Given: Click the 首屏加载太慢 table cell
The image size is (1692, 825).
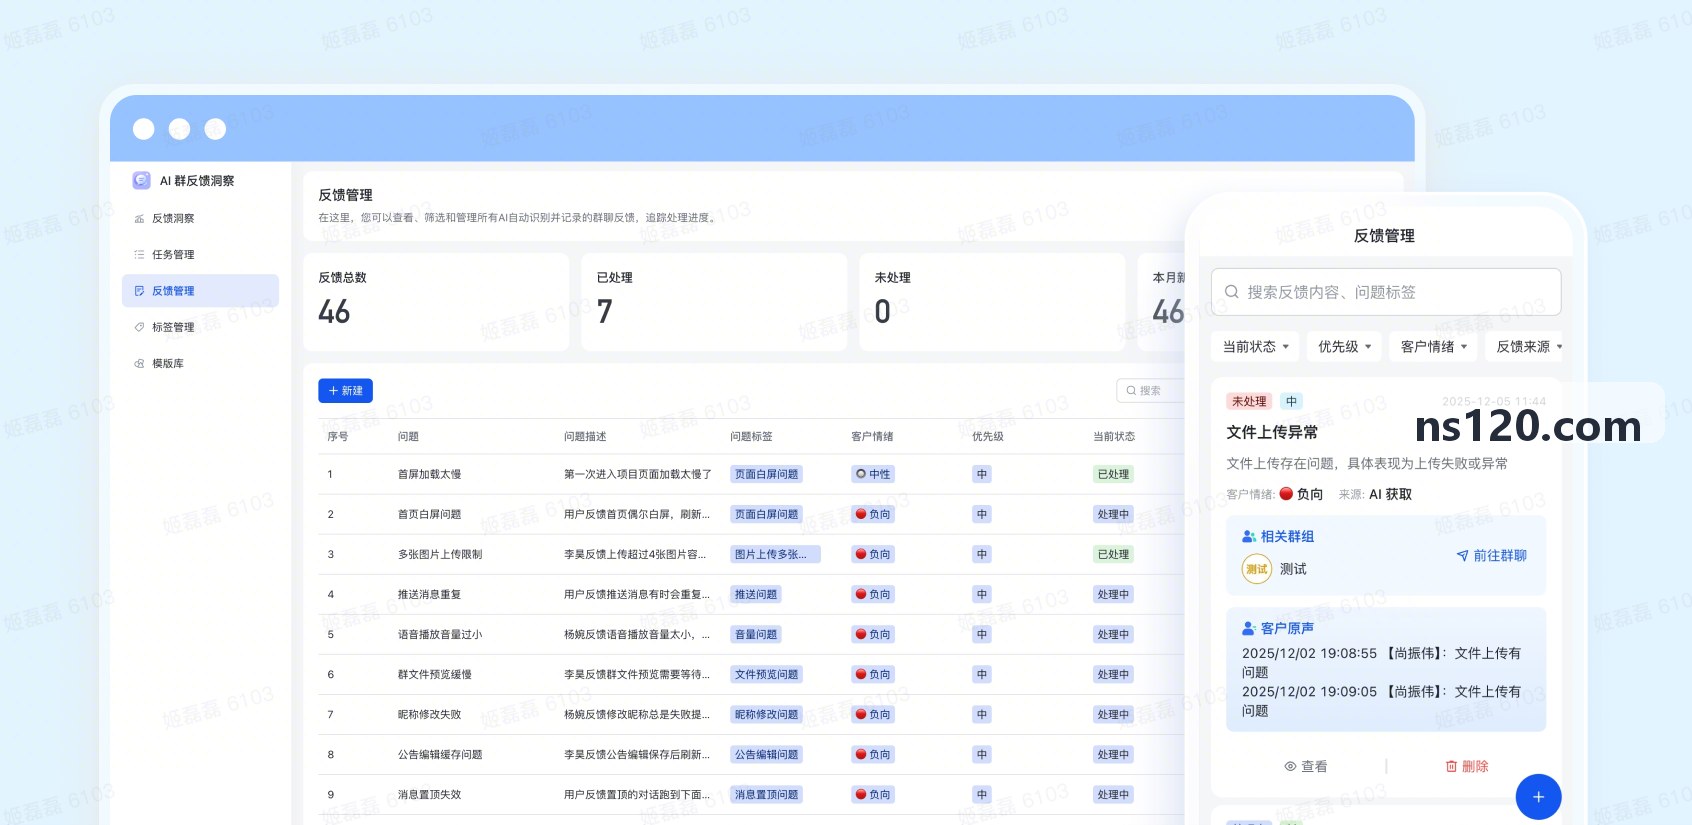Looking at the screenshot, I should [x=430, y=475].
